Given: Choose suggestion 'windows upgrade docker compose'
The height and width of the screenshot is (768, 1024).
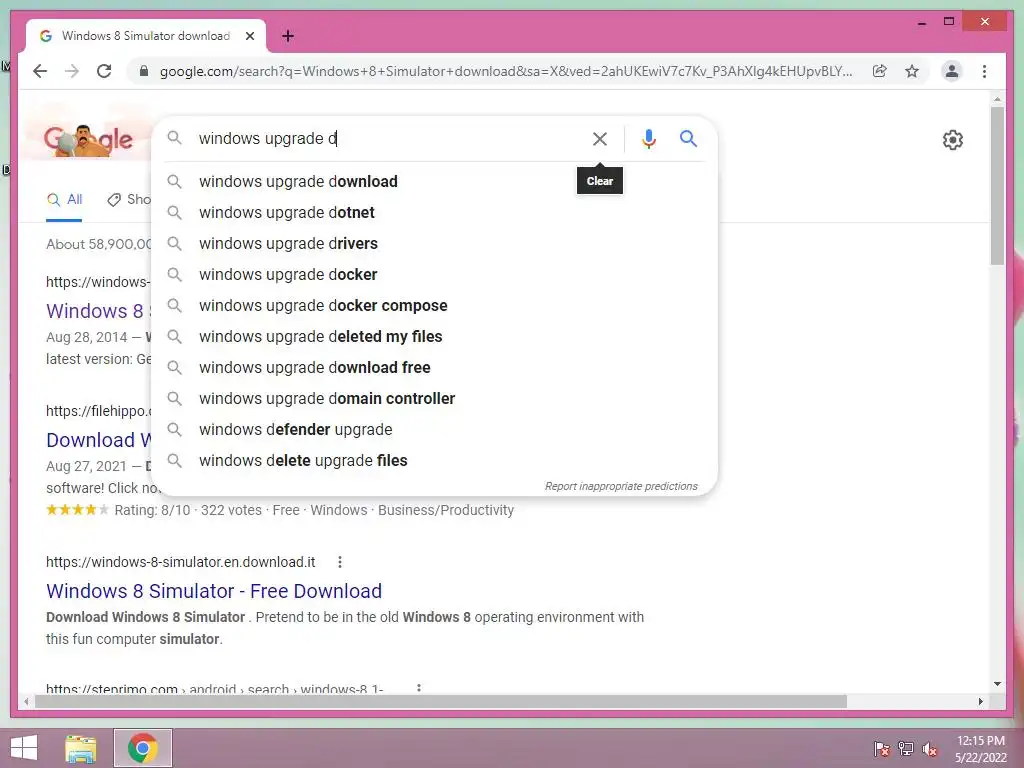Looking at the screenshot, I should 434,306.
